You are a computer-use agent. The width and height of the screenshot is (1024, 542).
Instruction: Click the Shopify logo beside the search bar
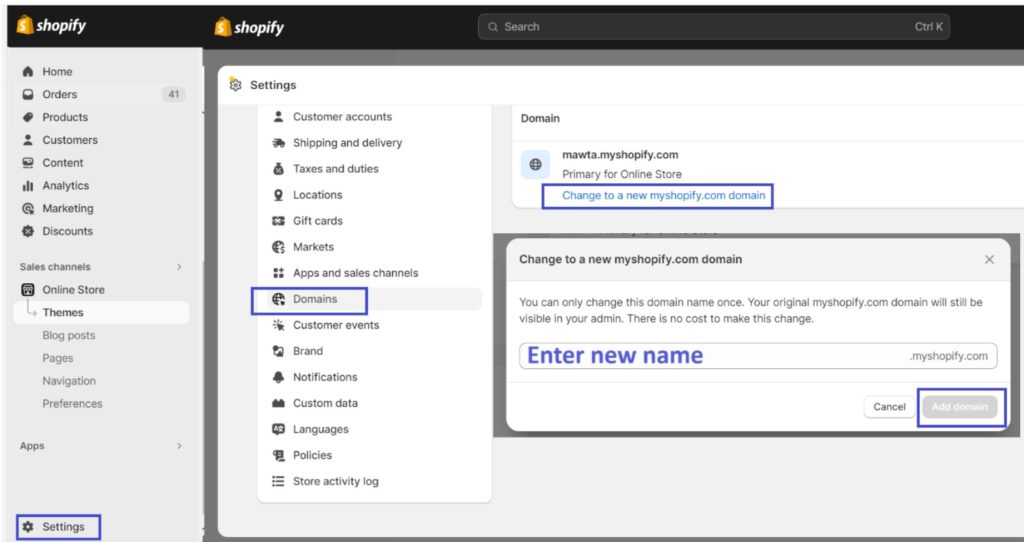click(249, 27)
